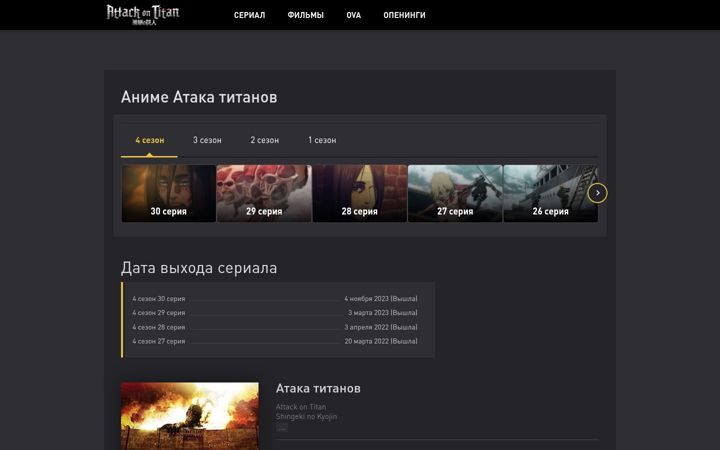
Task: Switch to the 1 сезон tab
Action: [x=322, y=140]
